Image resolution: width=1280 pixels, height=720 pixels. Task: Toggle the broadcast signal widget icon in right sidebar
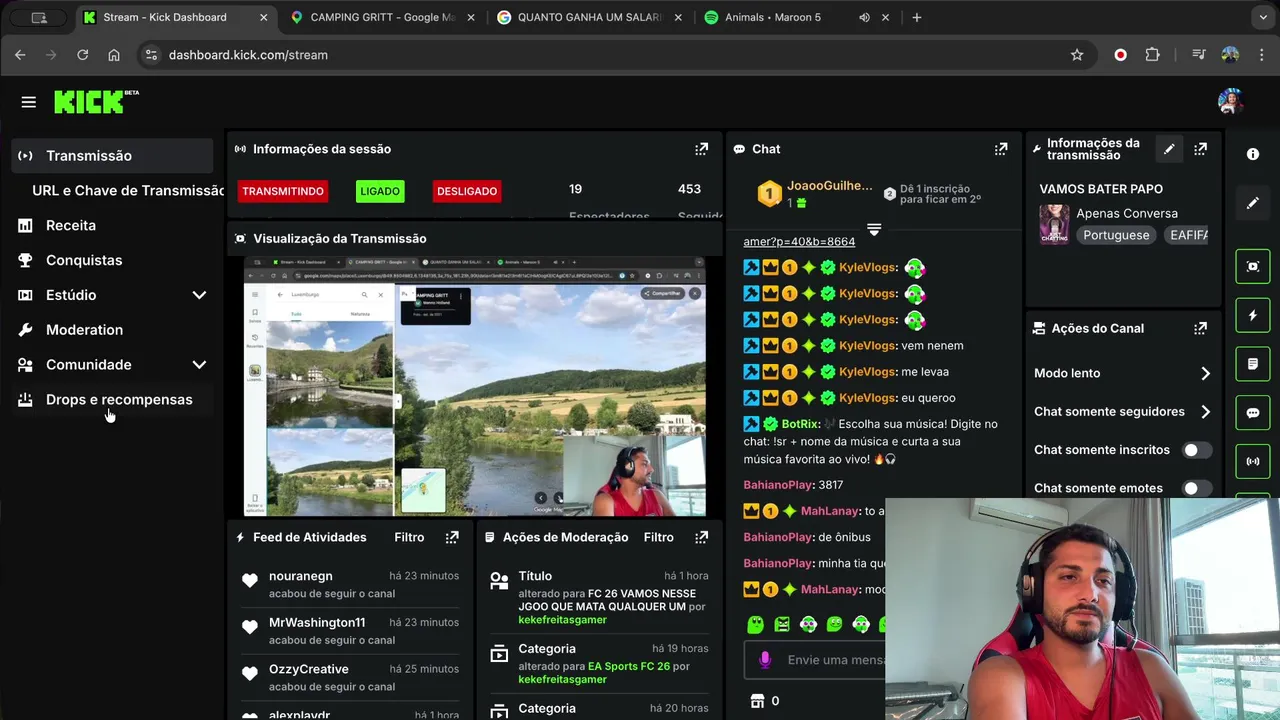1253,462
